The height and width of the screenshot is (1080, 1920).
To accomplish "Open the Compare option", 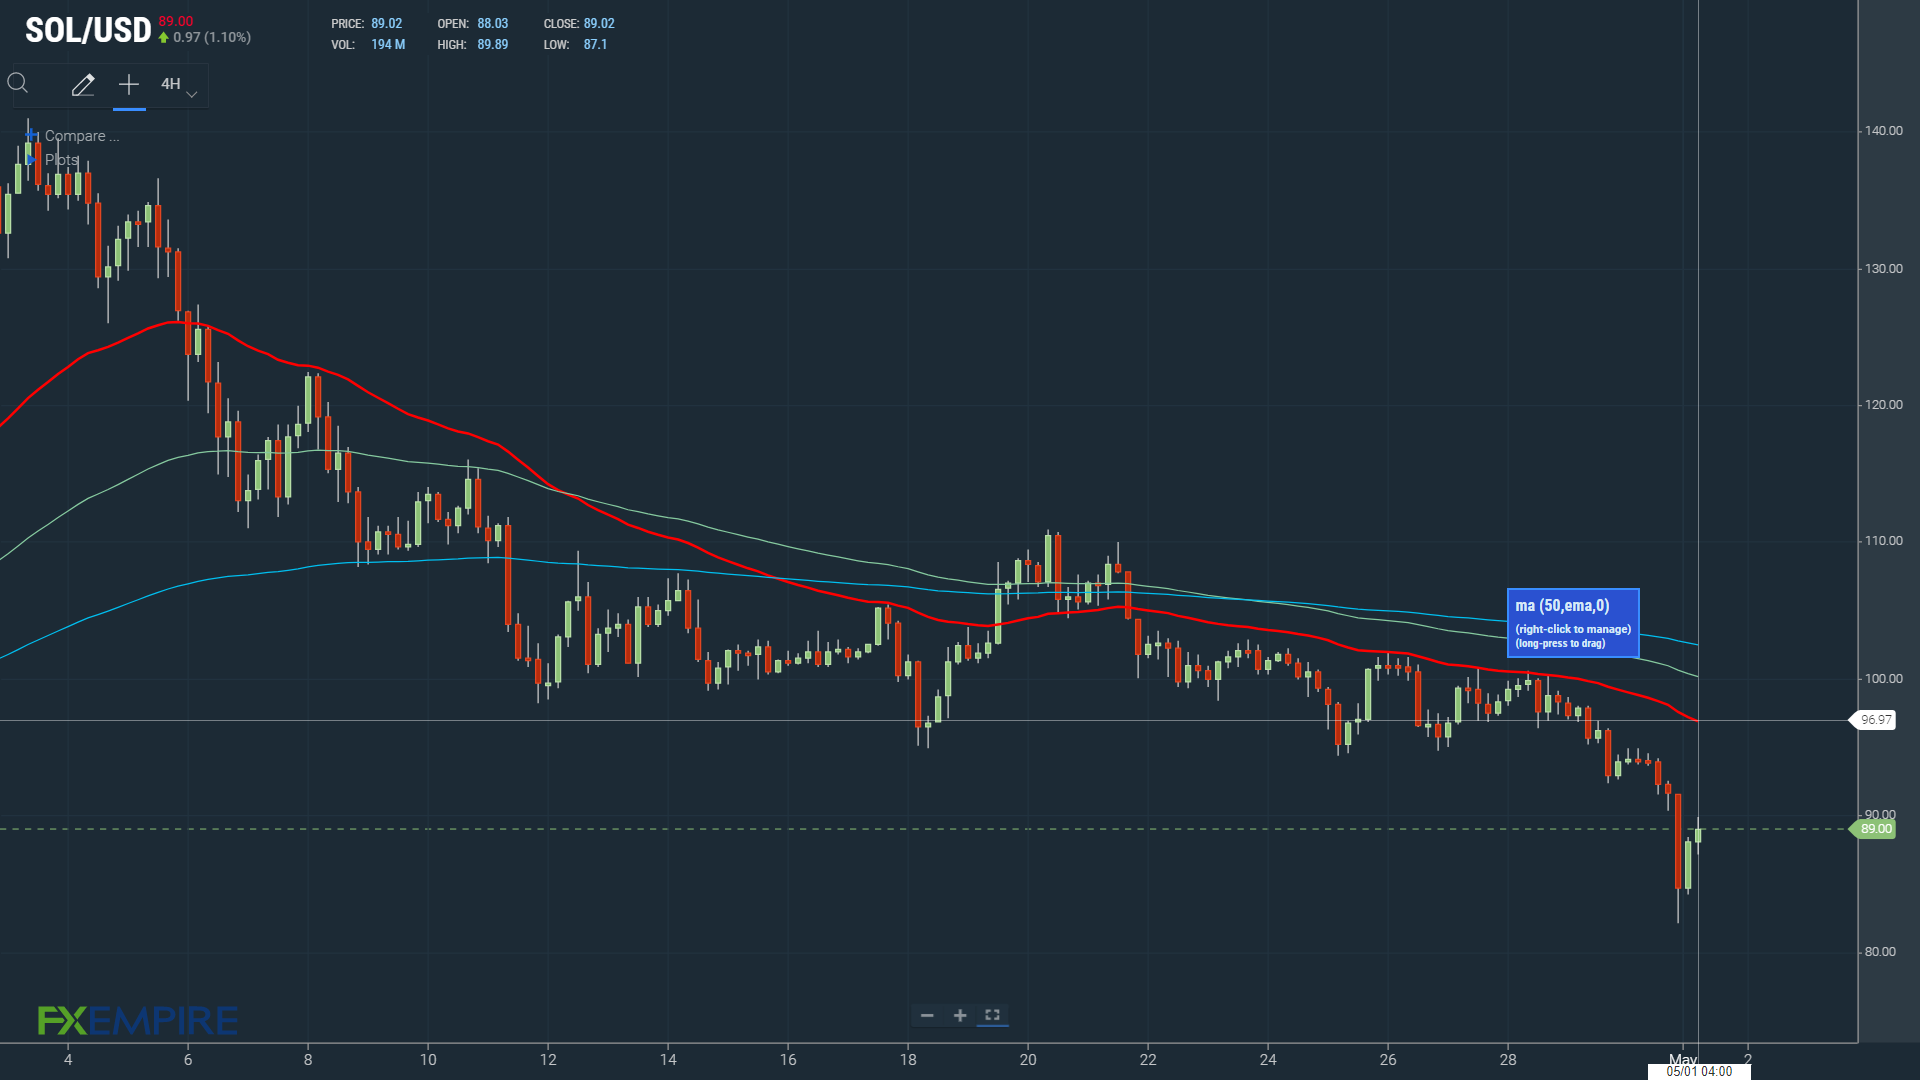I will coord(82,136).
